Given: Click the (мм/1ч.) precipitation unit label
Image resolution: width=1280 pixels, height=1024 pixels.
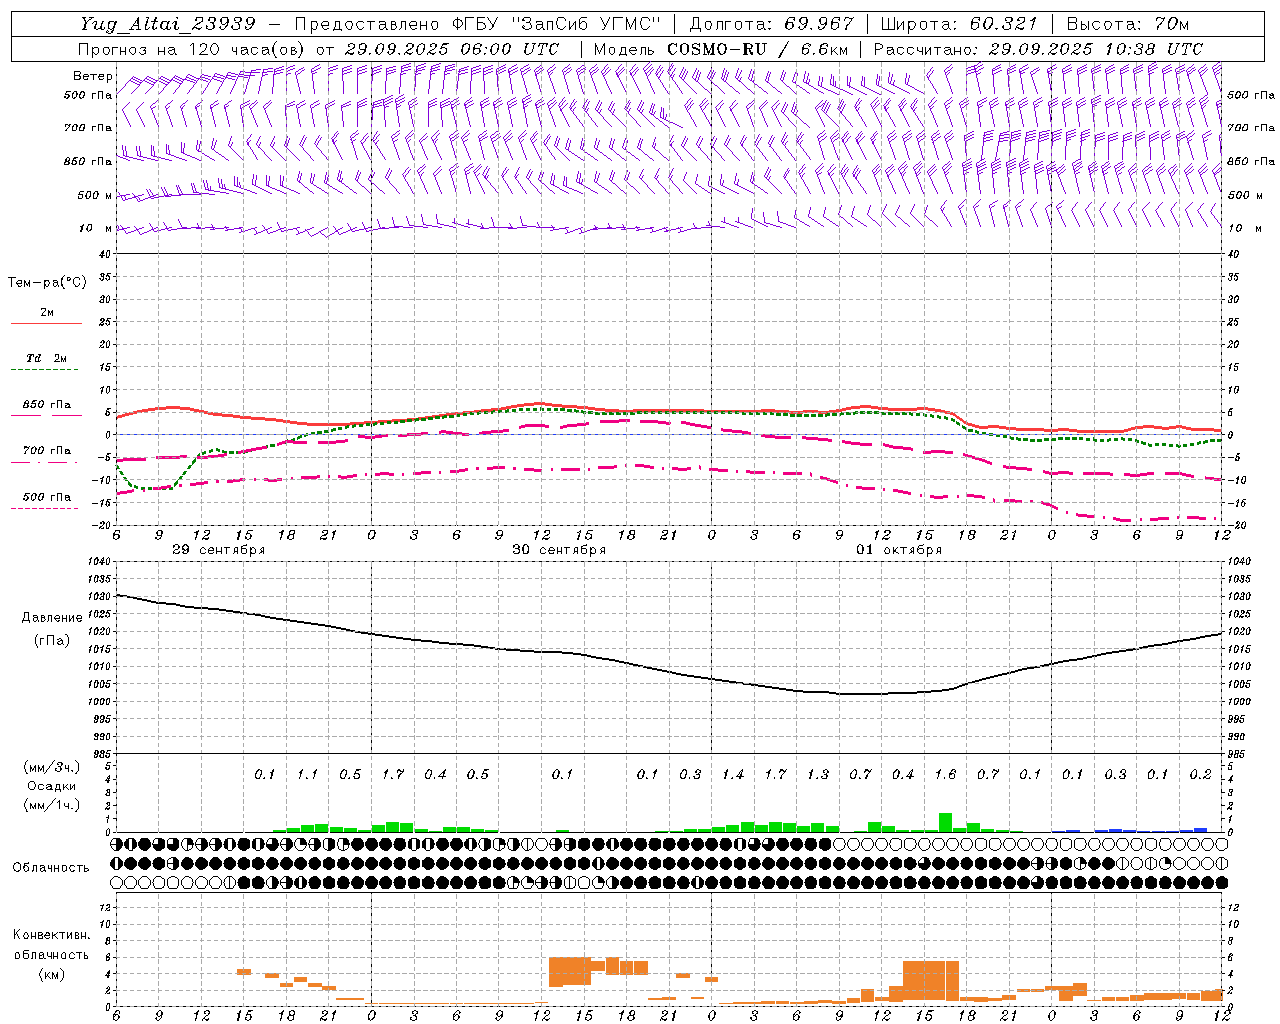Looking at the screenshot, I should (x=52, y=805).
